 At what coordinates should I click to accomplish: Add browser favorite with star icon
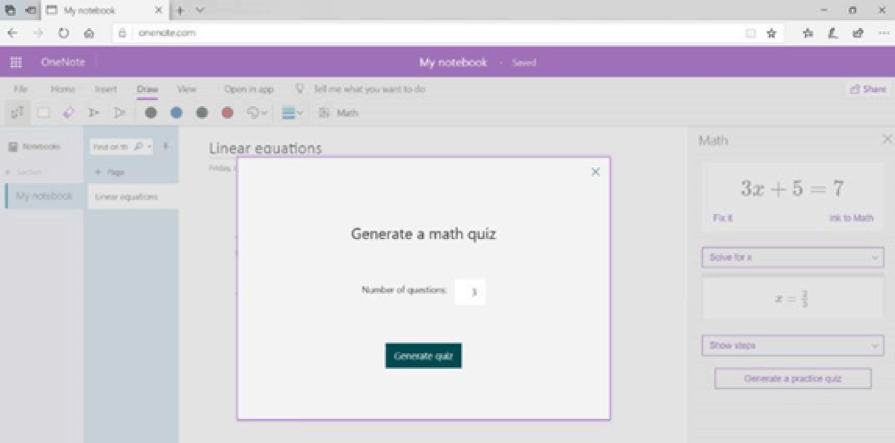[771, 33]
